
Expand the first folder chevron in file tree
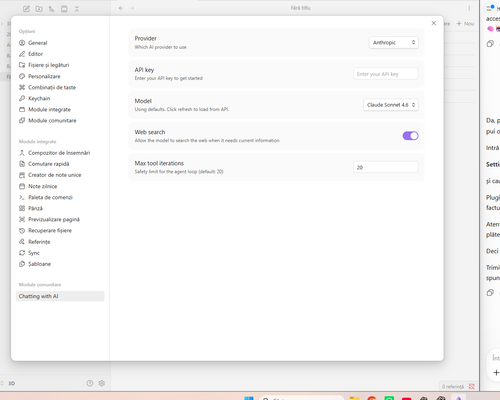coord(2,24)
